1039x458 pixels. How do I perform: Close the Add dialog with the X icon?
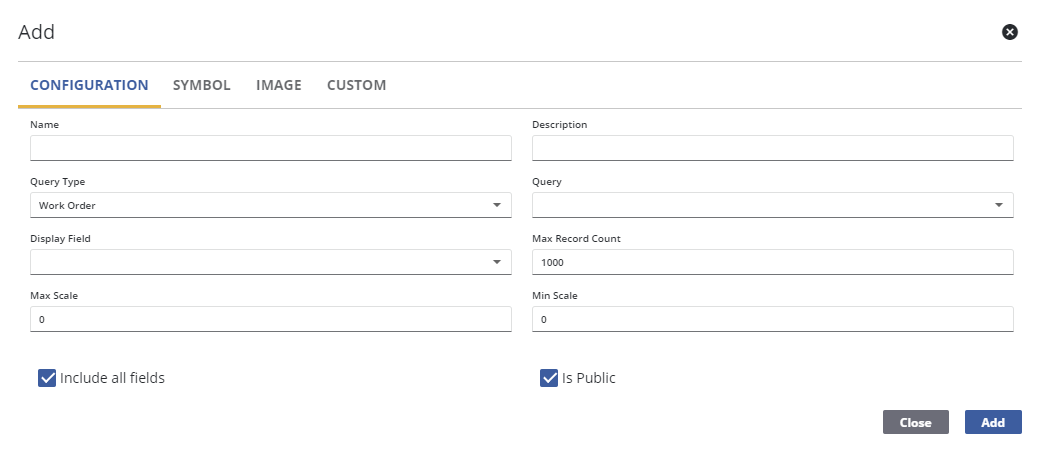1009,32
